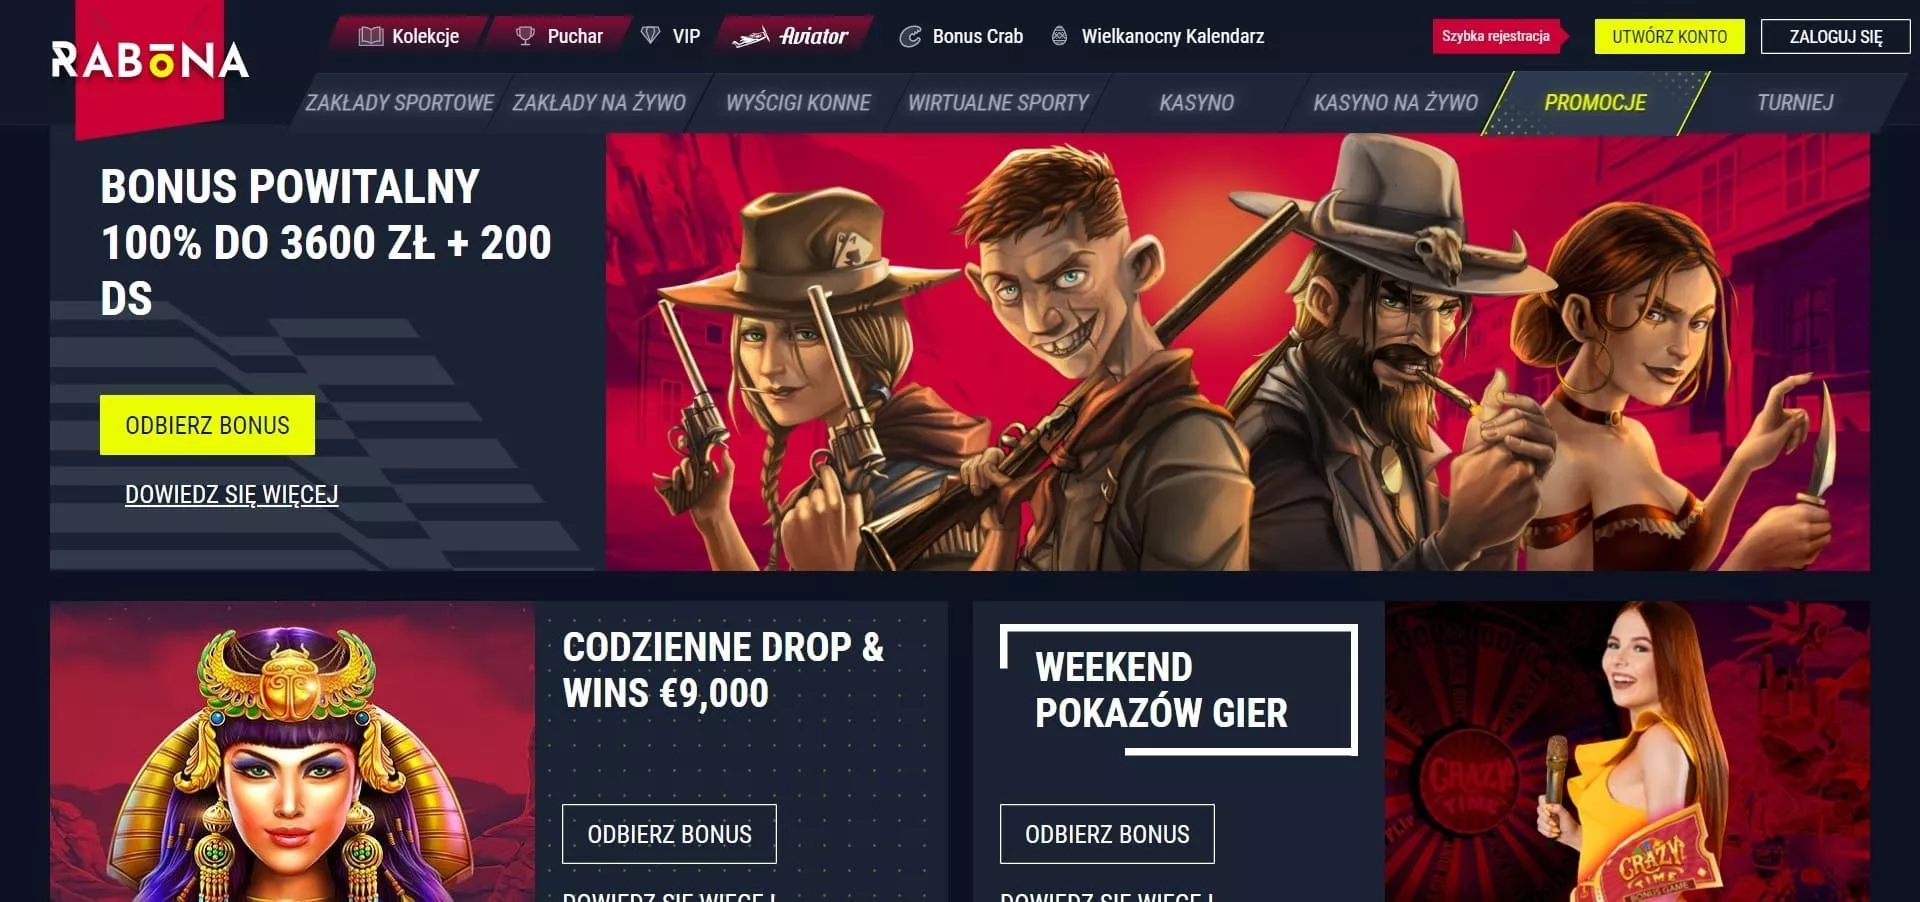This screenshot has width=1920, height=902.
Task: Switch to Zakłady na Żywo tab
Action: (x=599, y=102)
